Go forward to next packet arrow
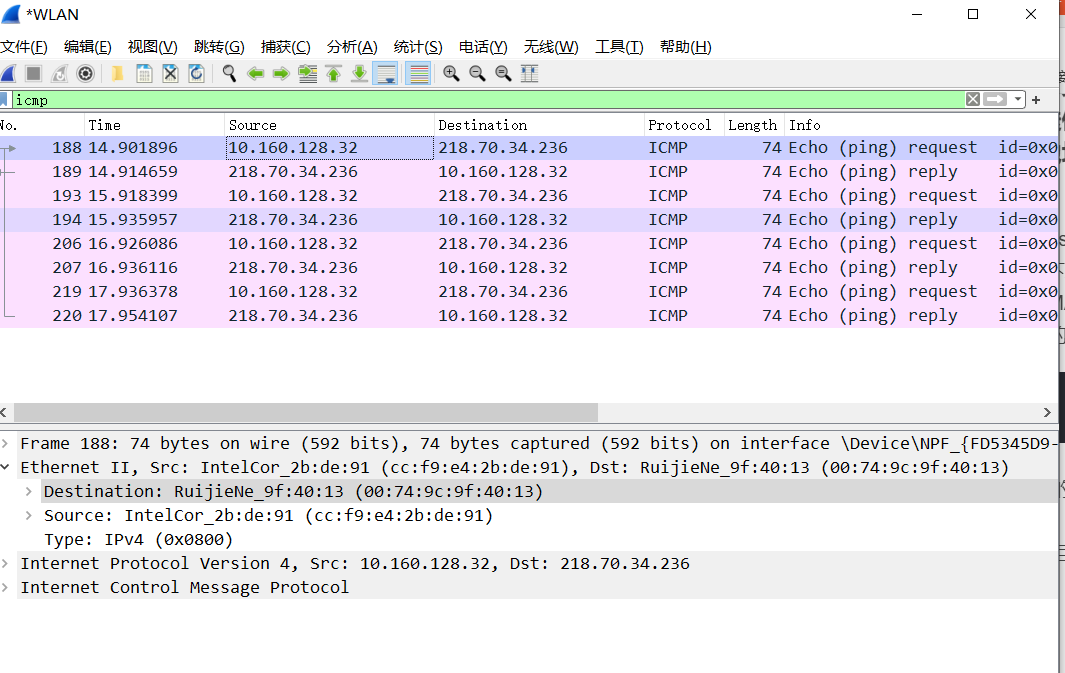1065x673 pixels. click(281, 73)
